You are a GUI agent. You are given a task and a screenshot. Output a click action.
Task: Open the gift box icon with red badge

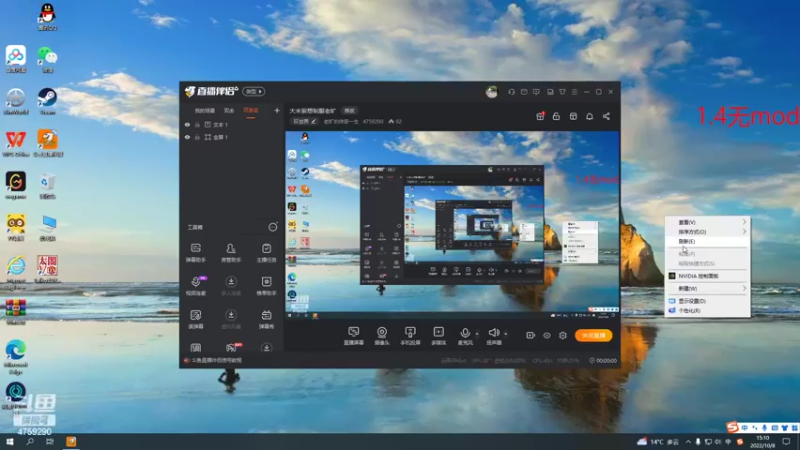pyautogui.click(x=540, y=116)
